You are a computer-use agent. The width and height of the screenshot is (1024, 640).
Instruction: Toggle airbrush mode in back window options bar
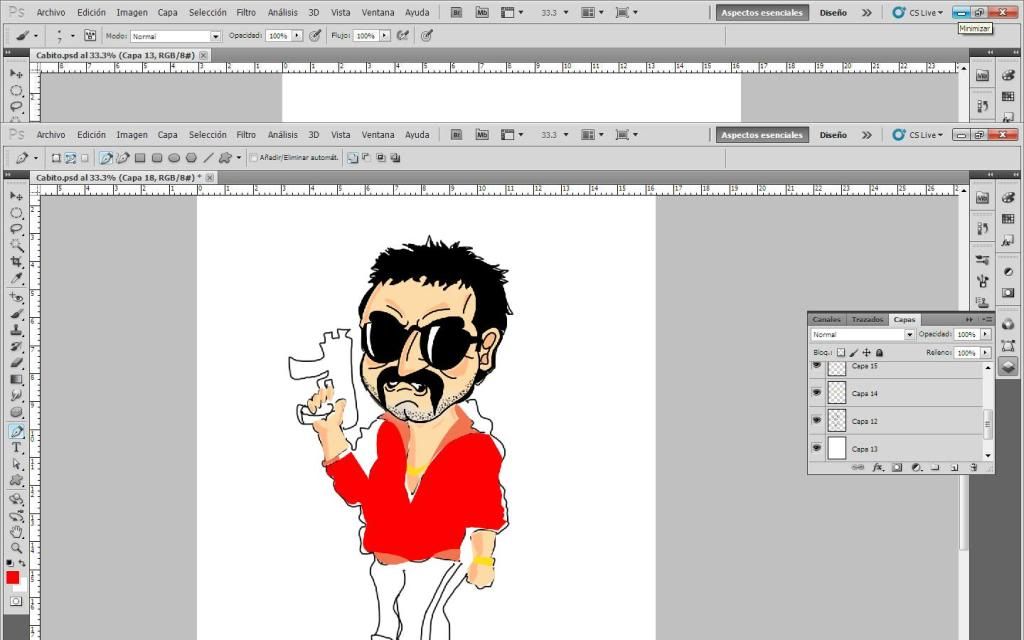403,35
